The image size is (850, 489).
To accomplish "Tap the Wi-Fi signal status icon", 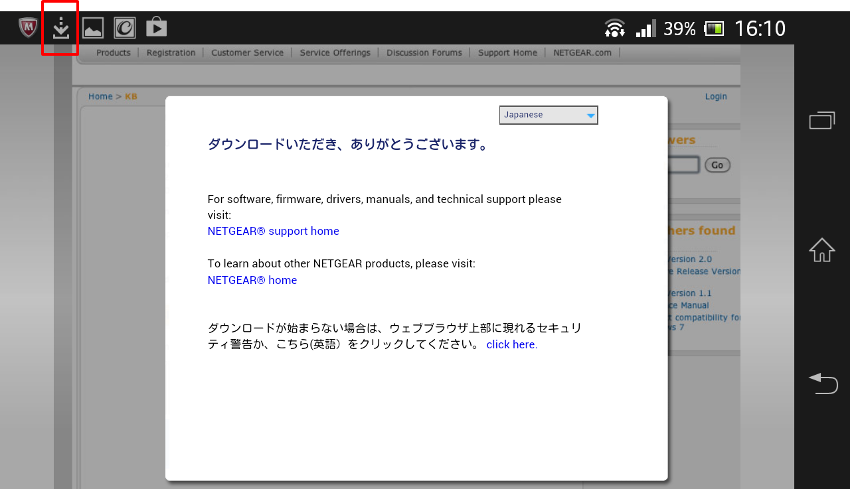I will [x=614, y=28].
